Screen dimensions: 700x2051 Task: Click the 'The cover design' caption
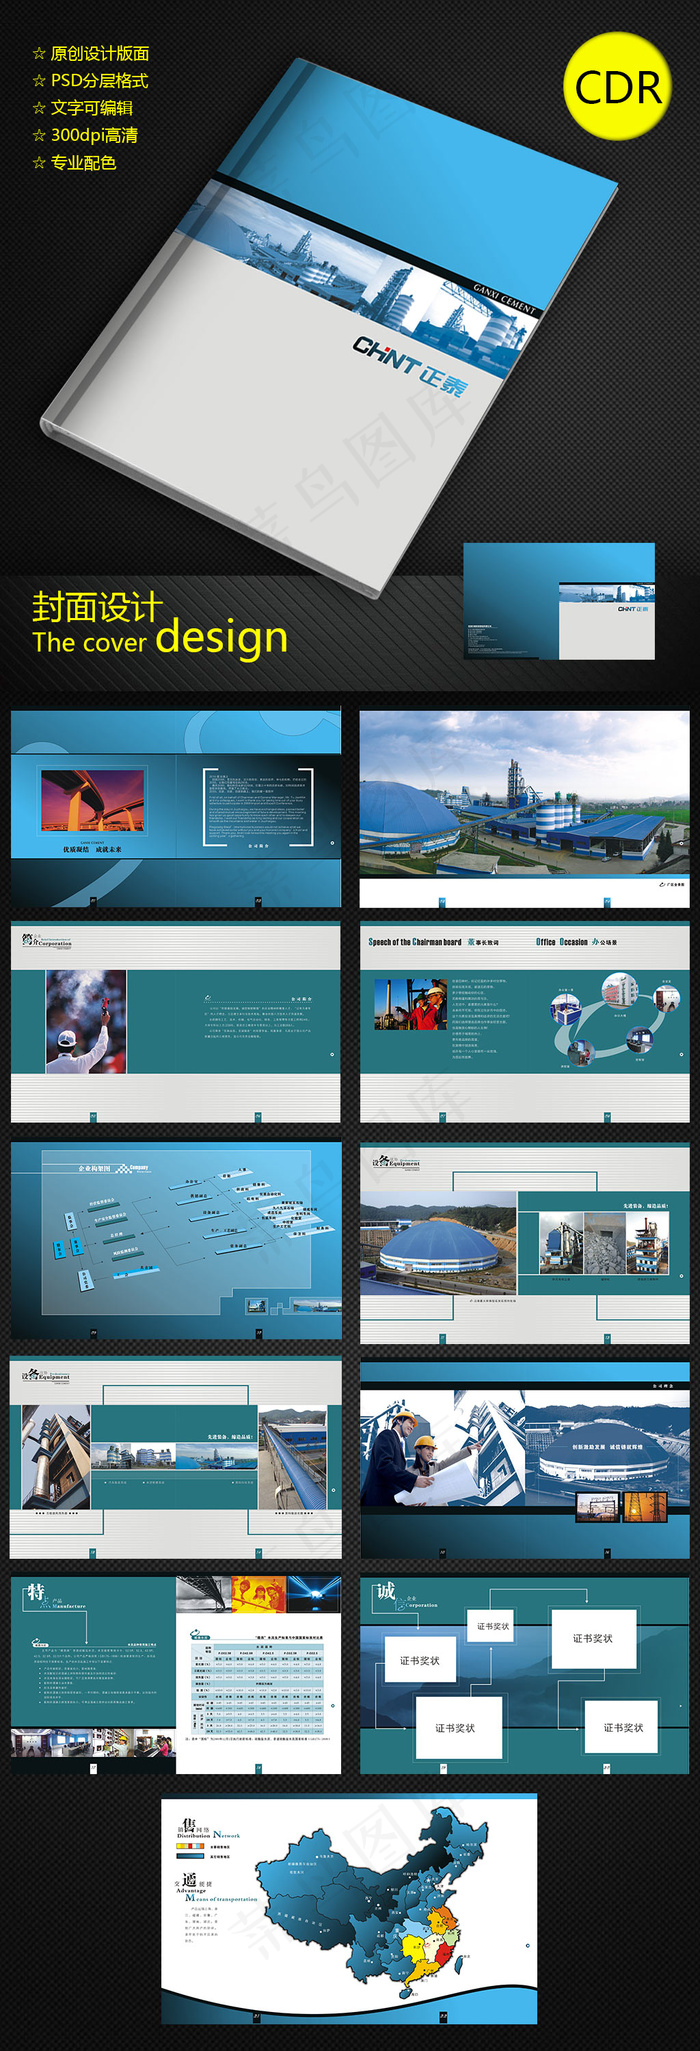click(x=160, y=639)
